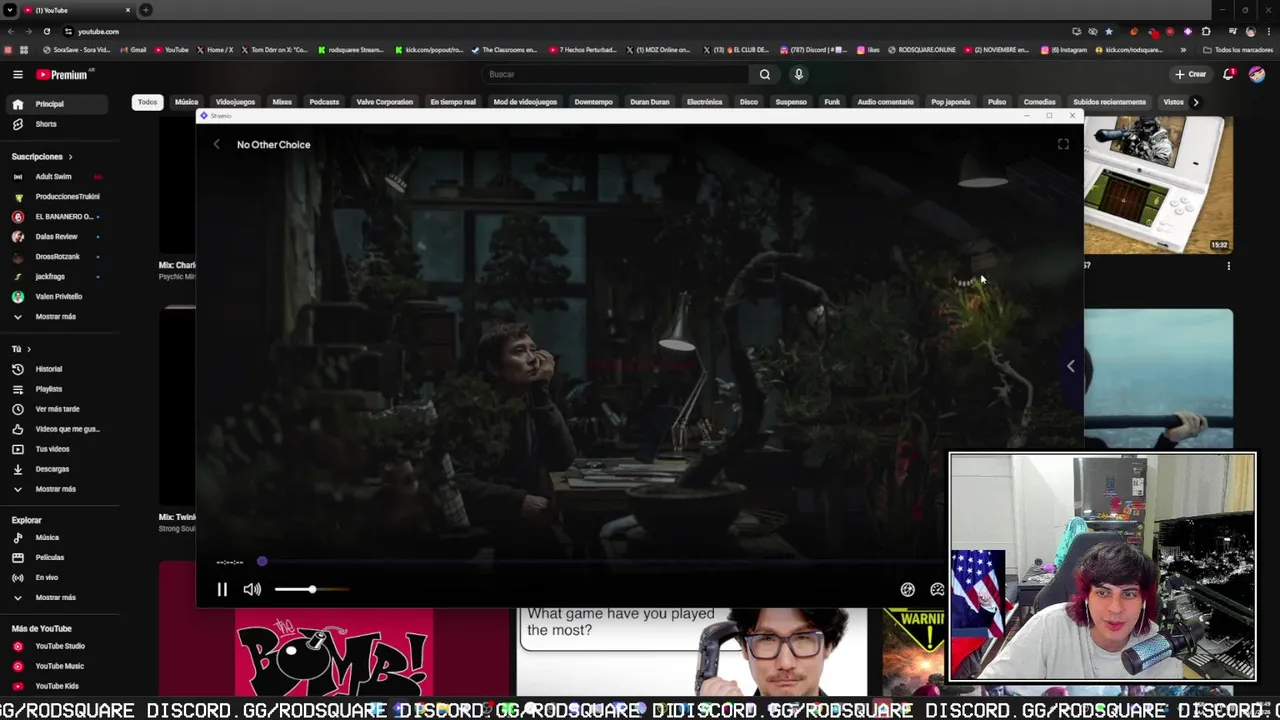Viewport: 1280px width, 720px height.
Task: Select the Videojuegos filter chip
Action: coord(235,102)
